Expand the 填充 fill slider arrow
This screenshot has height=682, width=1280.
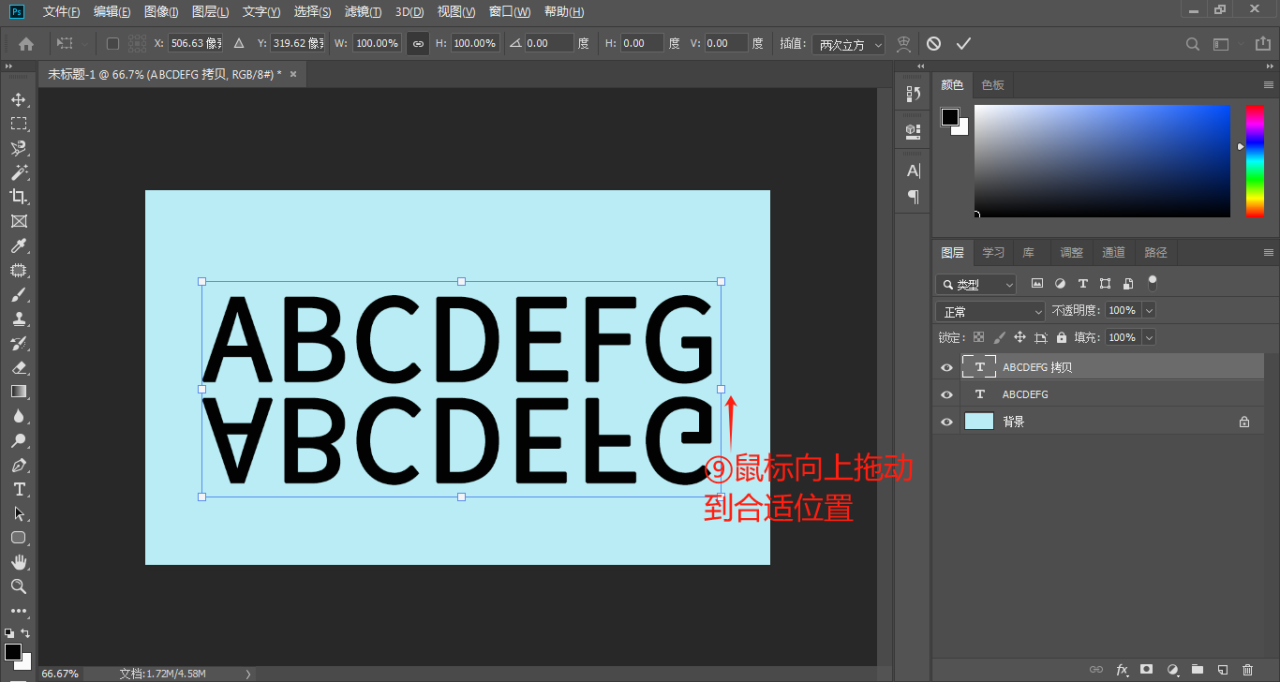coord(1148,338)
